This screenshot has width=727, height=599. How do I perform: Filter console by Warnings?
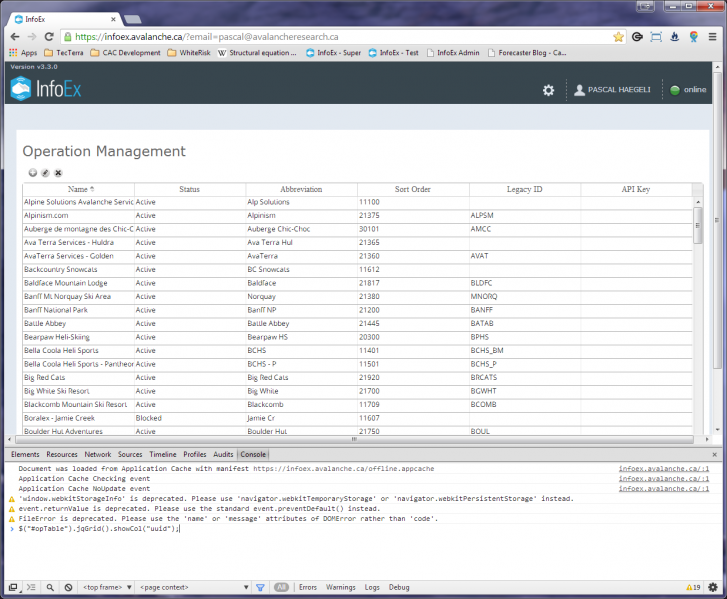[x=340, y=587]
